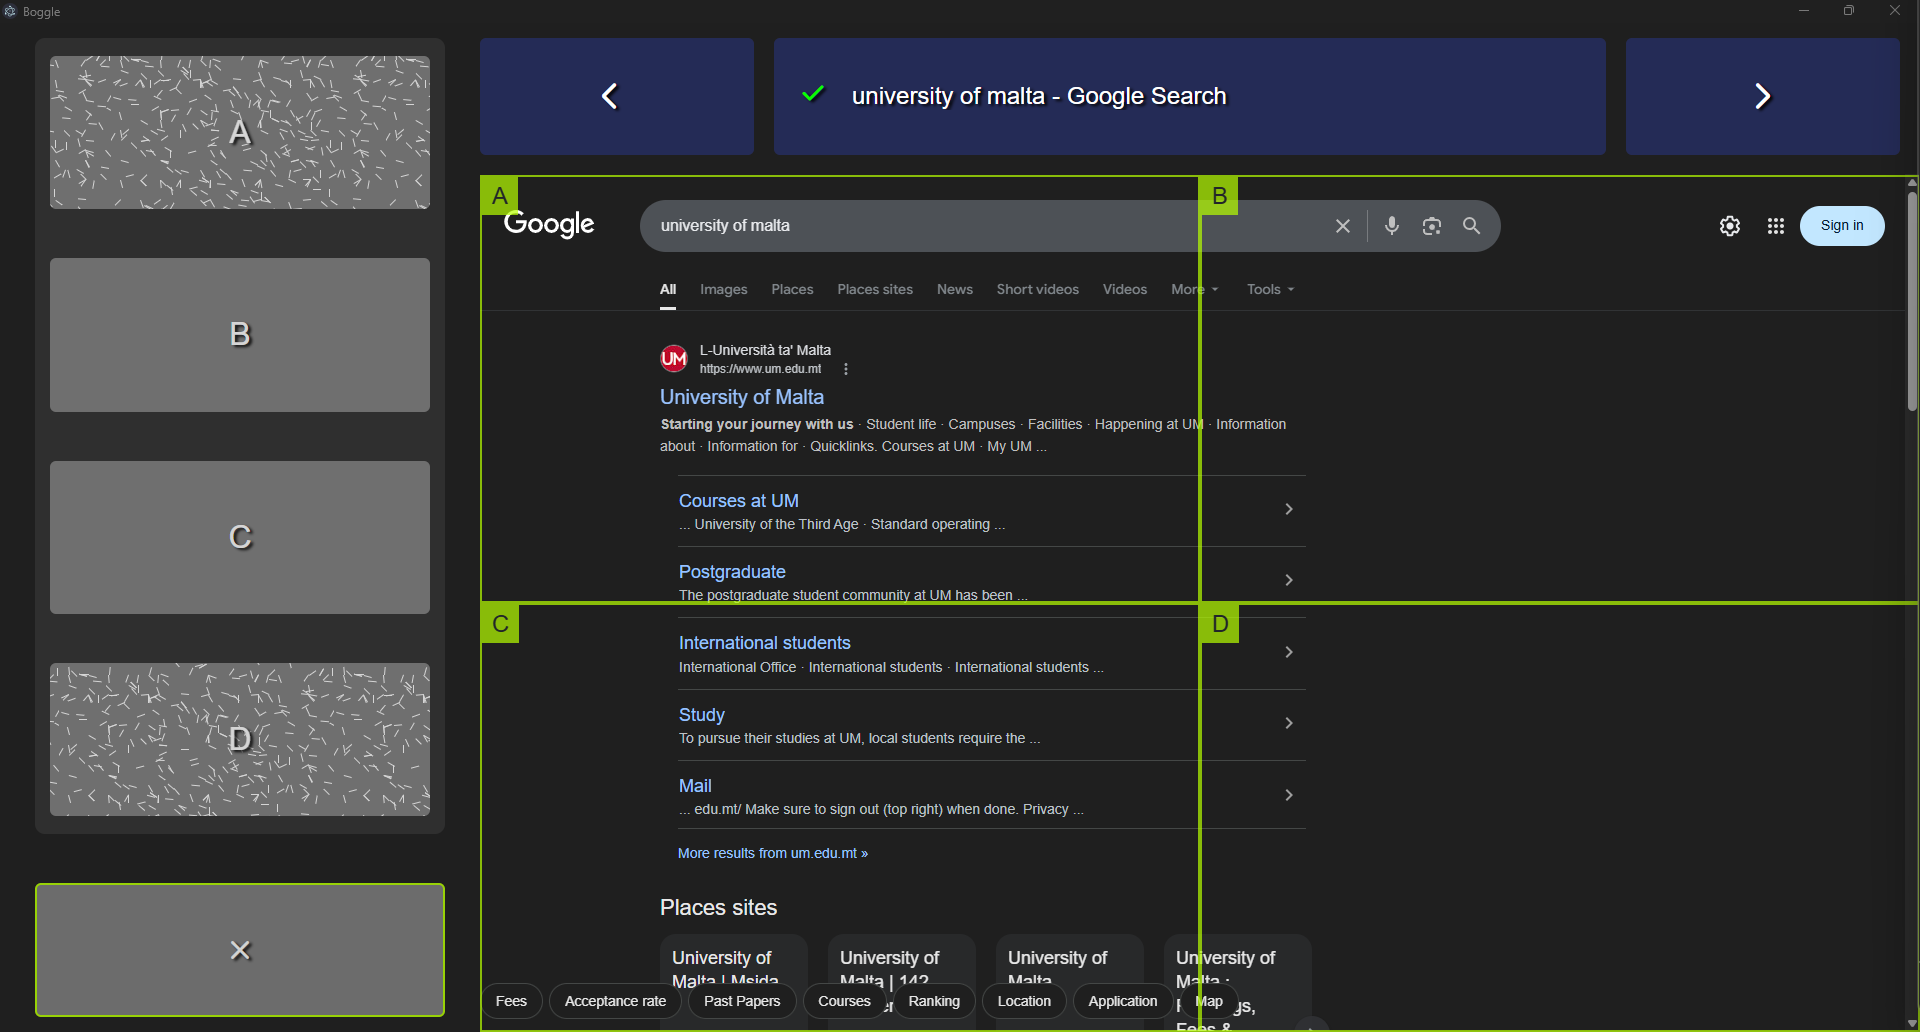1920x1032 pixels.
Task: Click the forward navigation arrow
Action: [1762, 96]
